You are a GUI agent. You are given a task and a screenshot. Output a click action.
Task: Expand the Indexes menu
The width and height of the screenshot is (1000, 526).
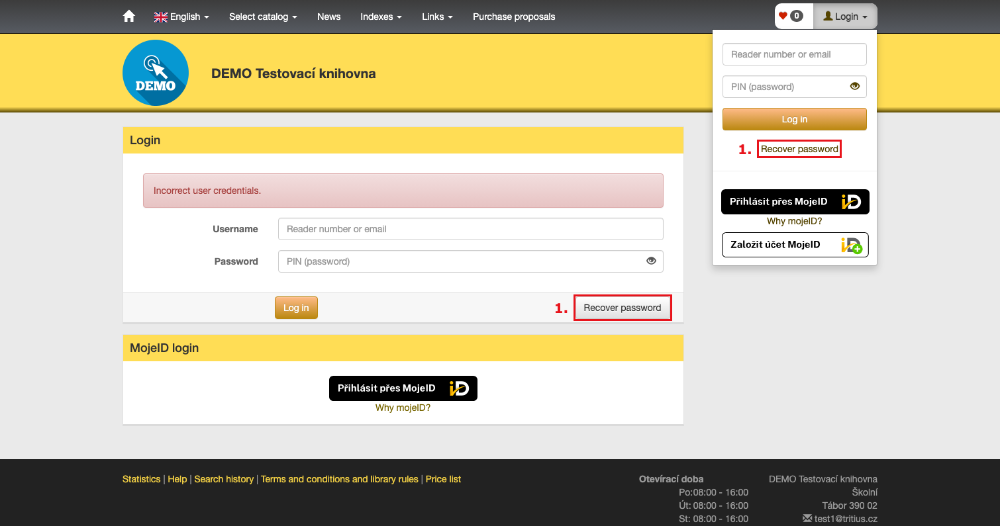381,17
